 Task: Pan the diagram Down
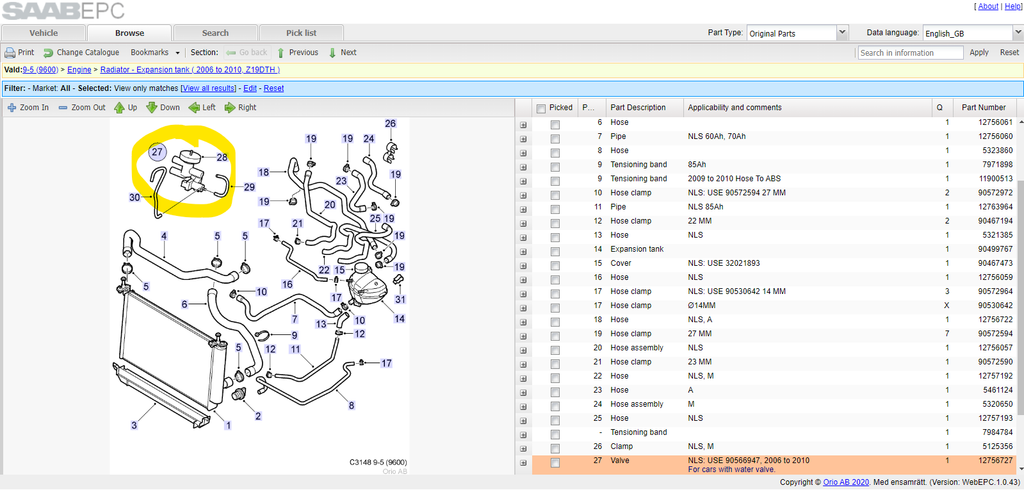(x=163, y=108)
